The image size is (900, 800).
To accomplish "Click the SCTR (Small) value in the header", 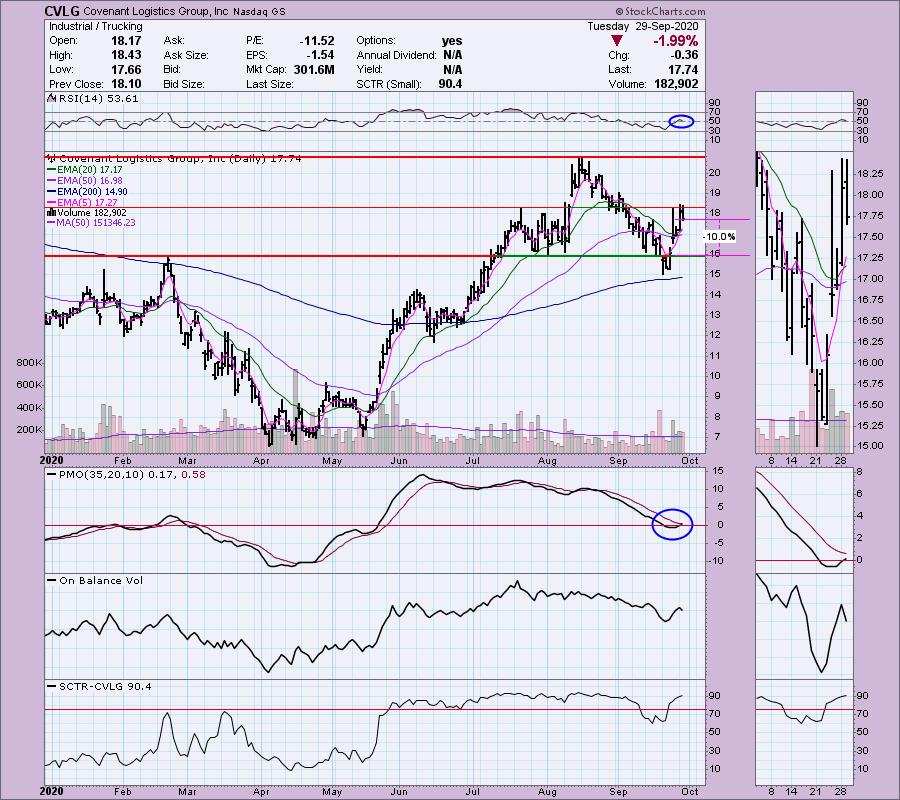I will tap(450, 84).
